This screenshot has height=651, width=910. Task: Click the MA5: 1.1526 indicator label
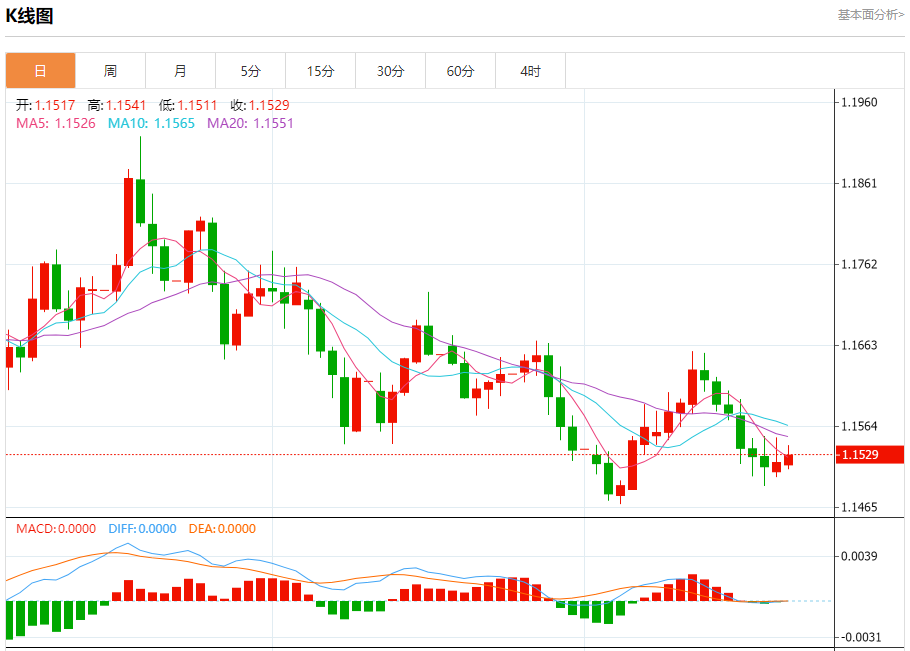pos(56,123)
